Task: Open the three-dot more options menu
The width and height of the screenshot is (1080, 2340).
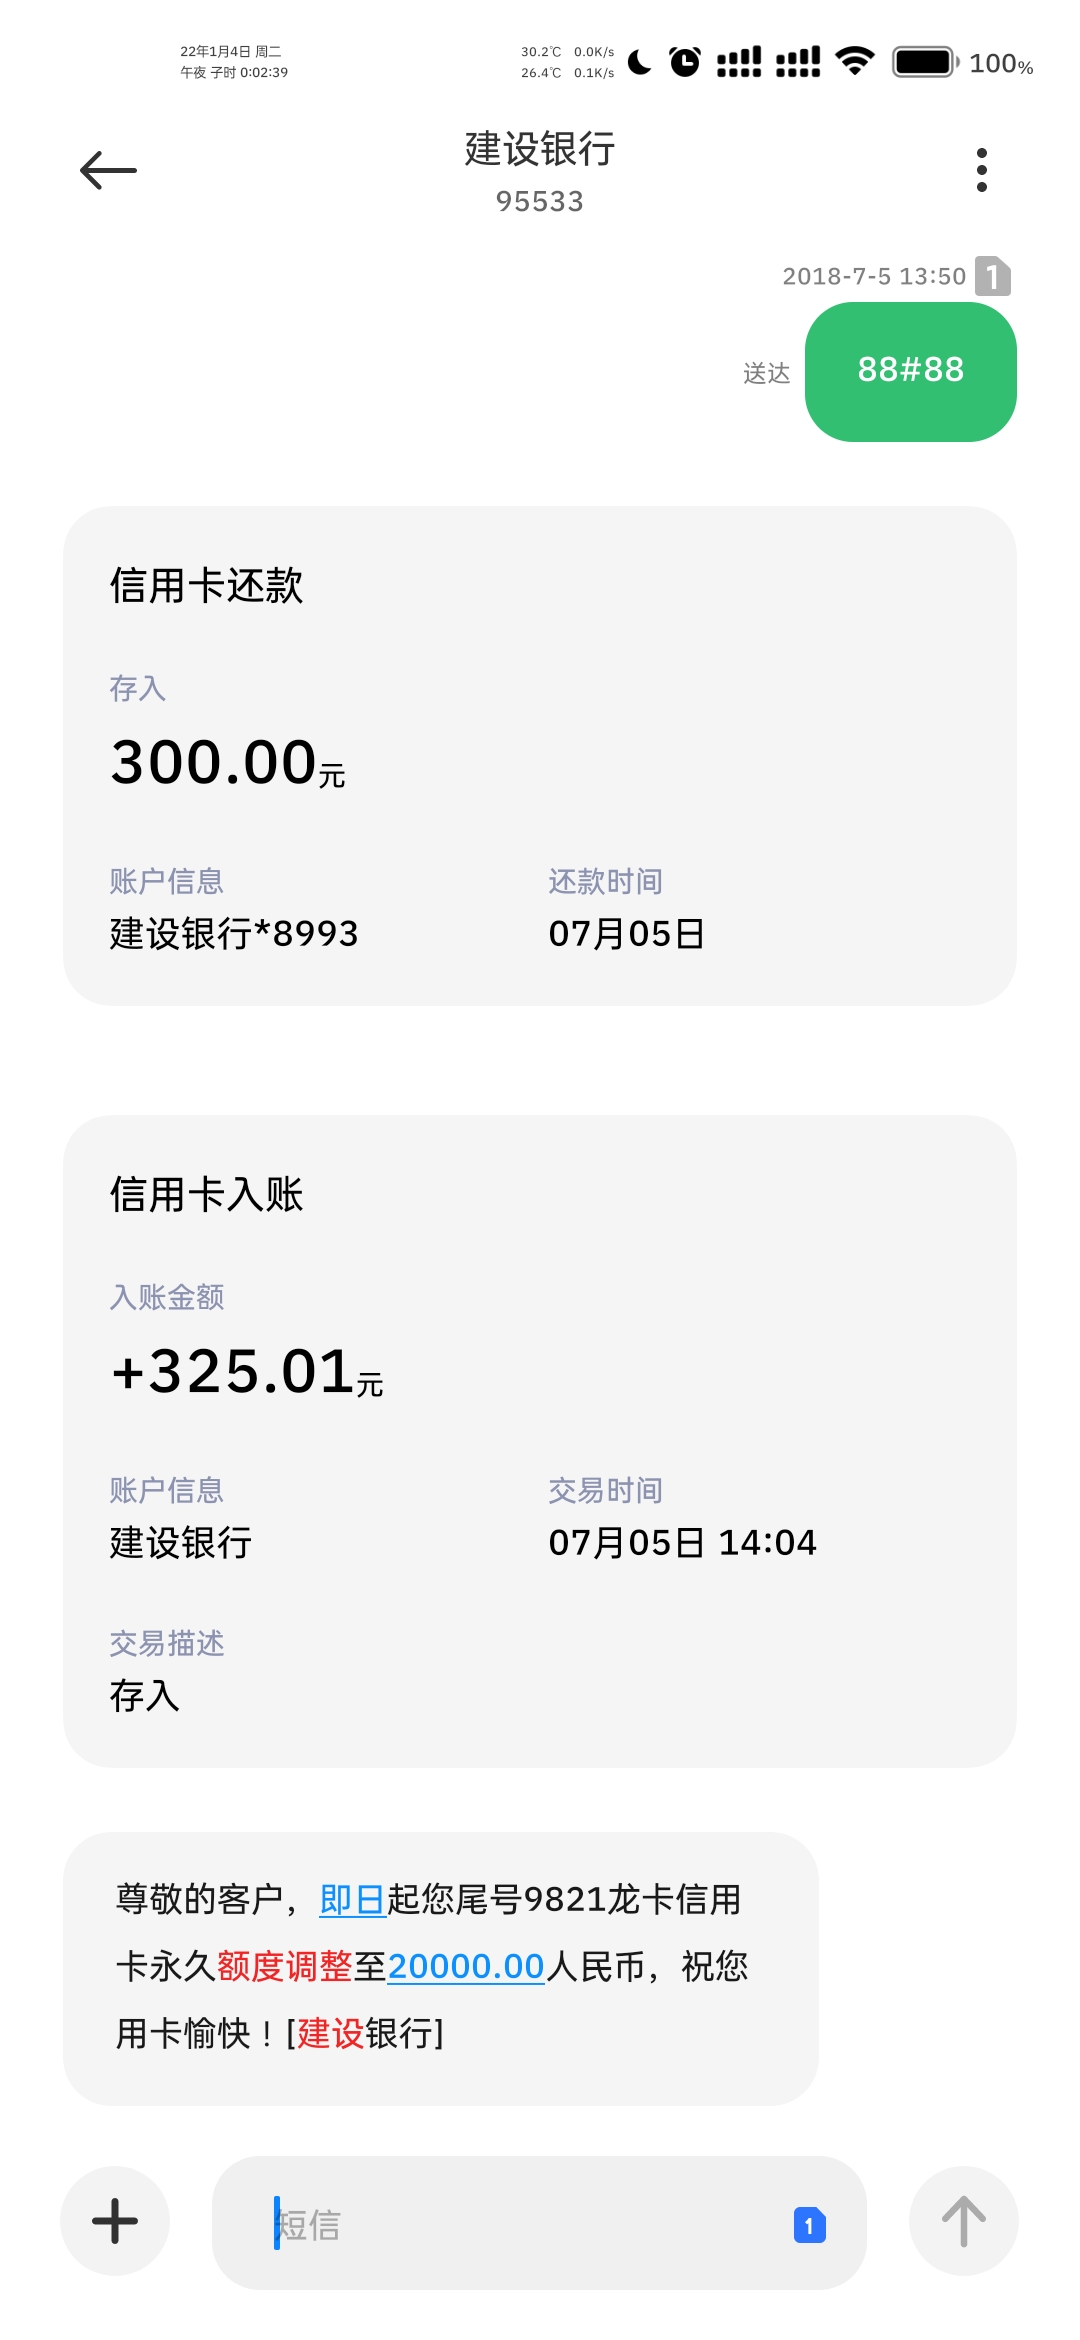Action: click(x=981, y=170)
